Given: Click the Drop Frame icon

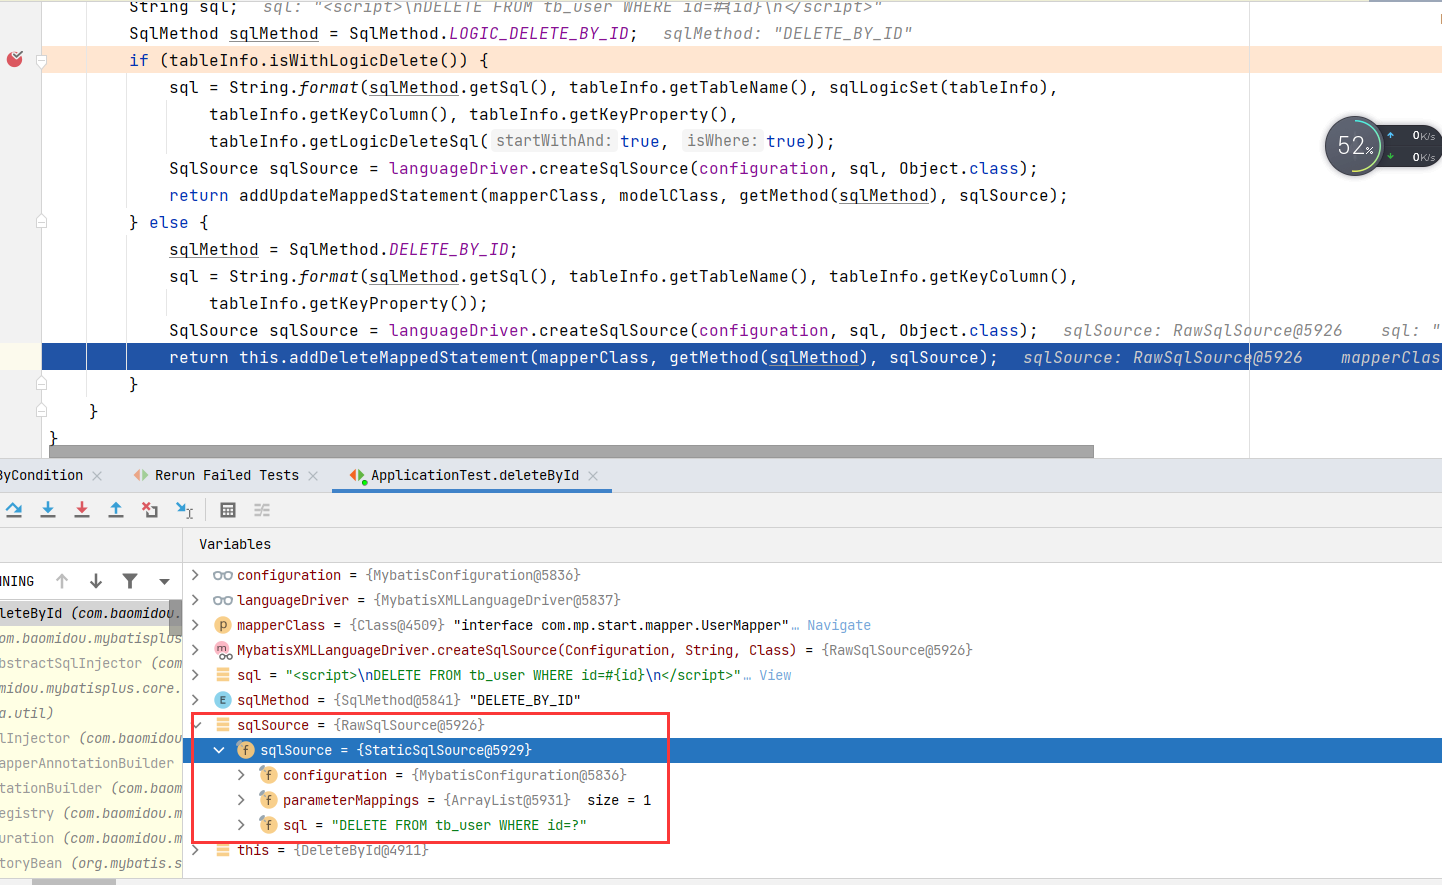Looking at the screenshot, I should coord(150,510).
